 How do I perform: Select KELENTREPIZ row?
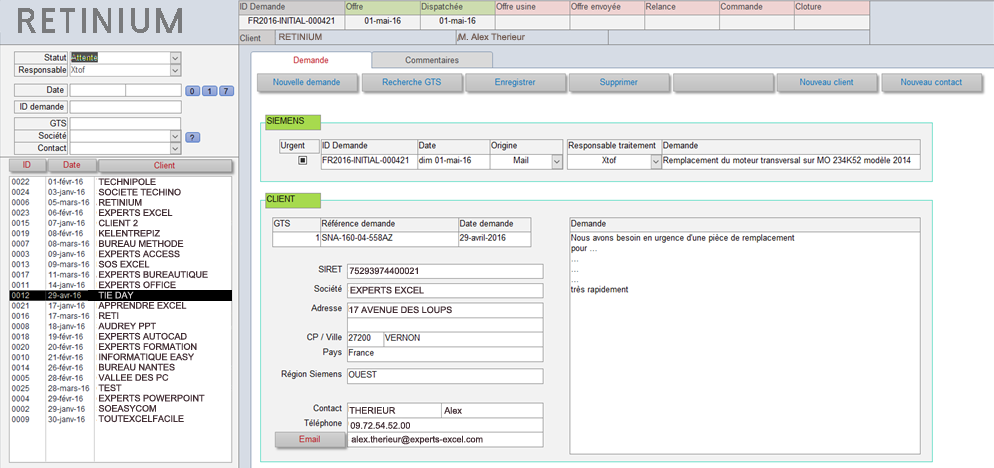pyautogui.click(x=120, y=233)
